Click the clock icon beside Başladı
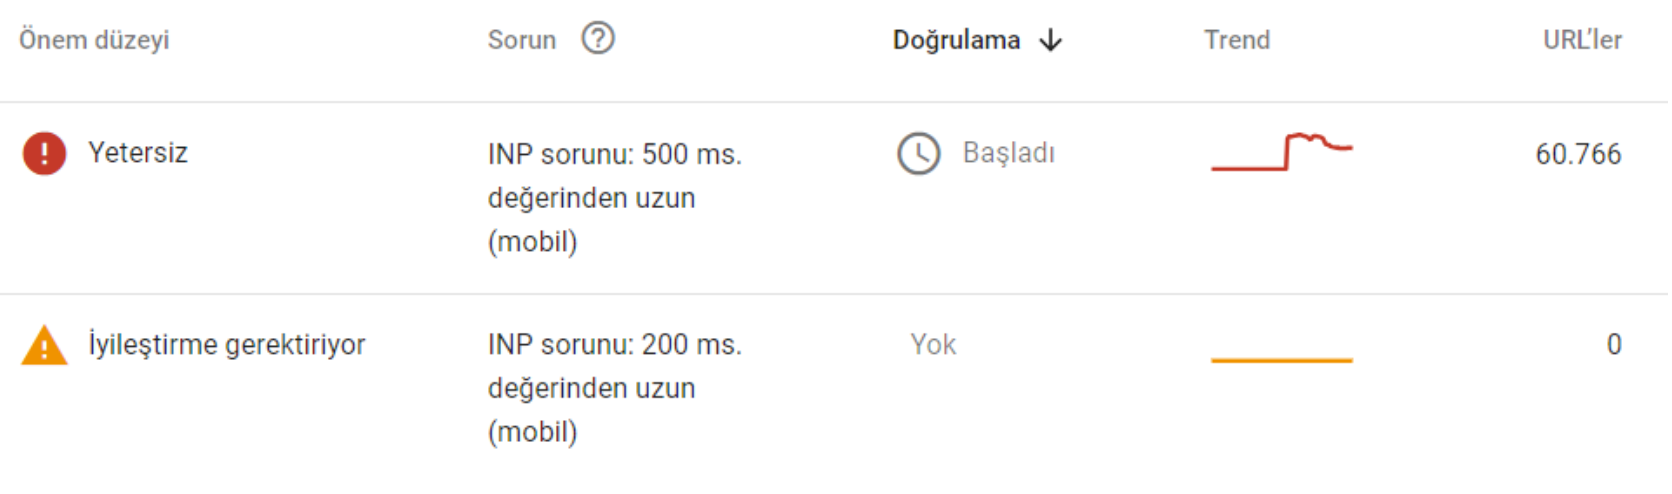The width and height of the screenshot is (1672, 494). click(x=918, y=154)
